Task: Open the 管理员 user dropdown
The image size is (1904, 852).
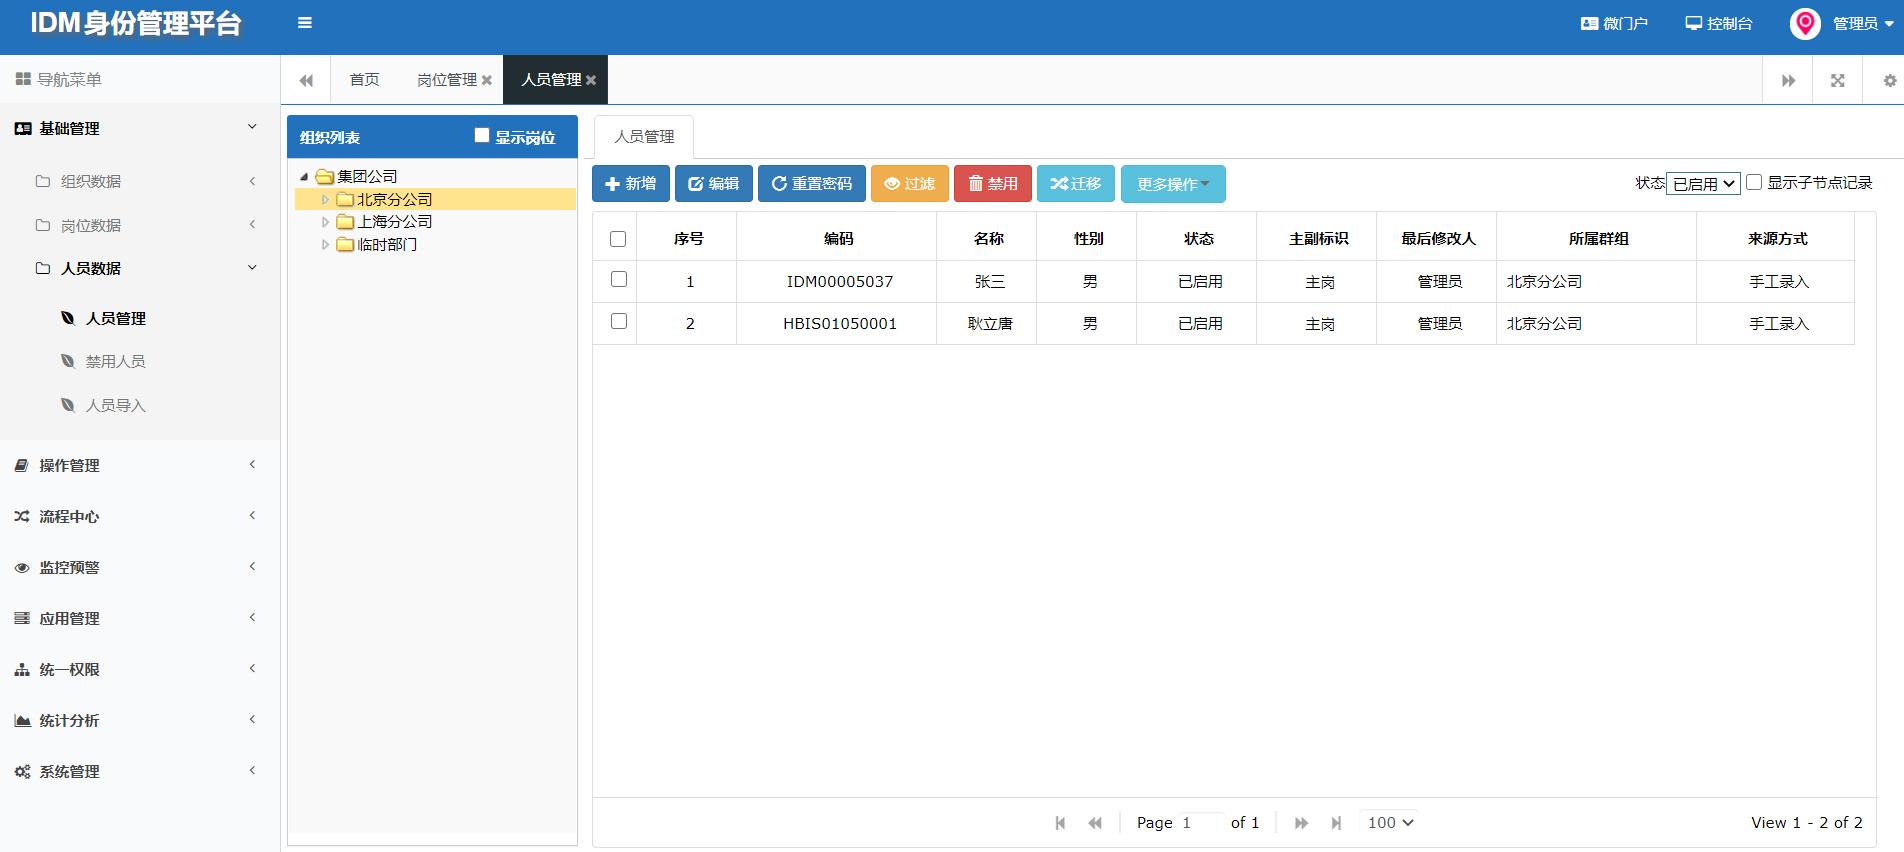Action: coord(1863,23)
